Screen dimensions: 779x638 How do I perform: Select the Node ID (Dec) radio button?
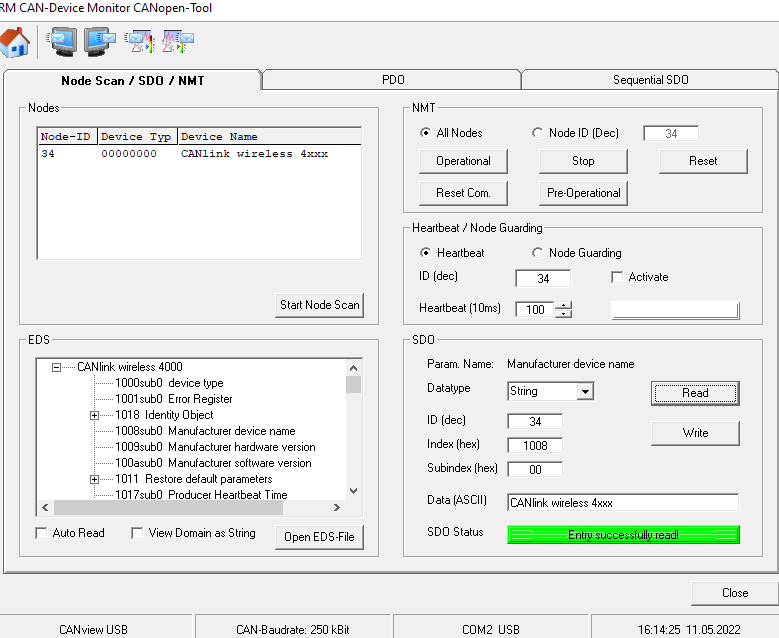coord(538,133)
